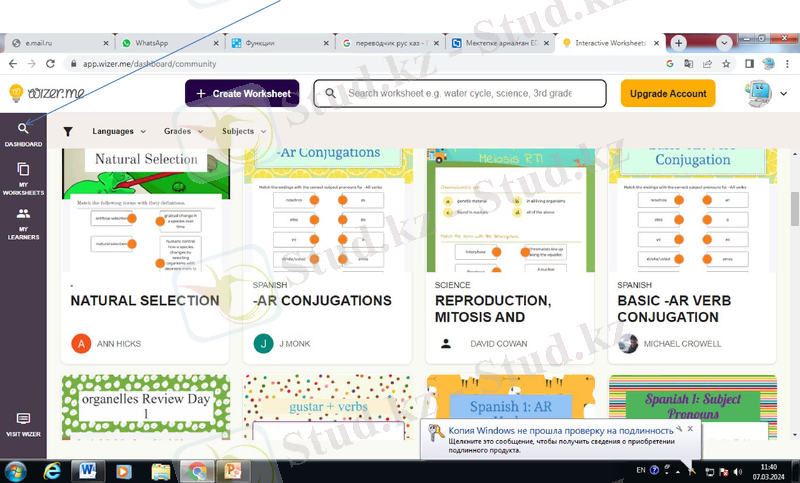Viewport: 800px width, 483px height.
Task: Open the Grades filter dropdown
Action: tap(184, 132)
